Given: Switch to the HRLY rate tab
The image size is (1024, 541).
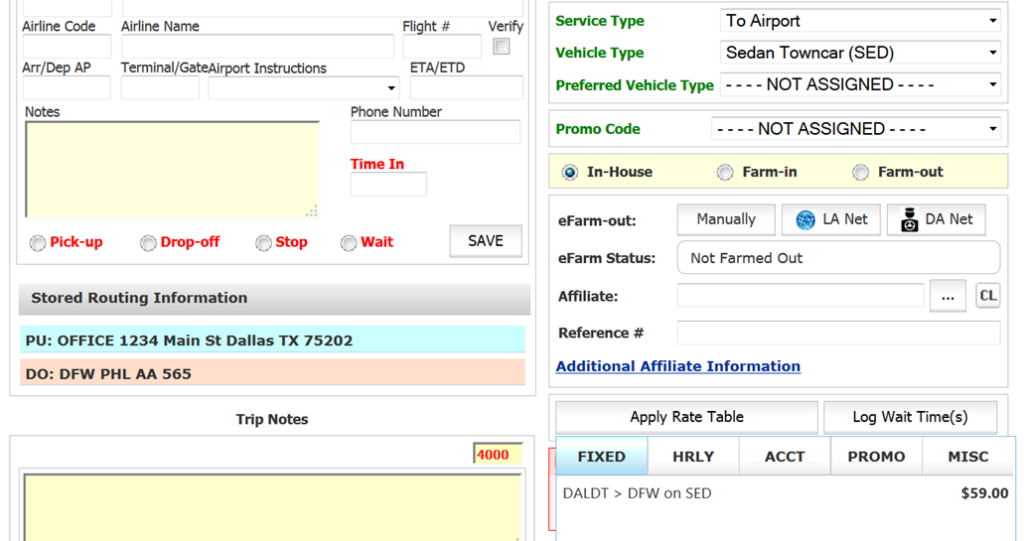Looking at the screenshot, I should 693,457.
